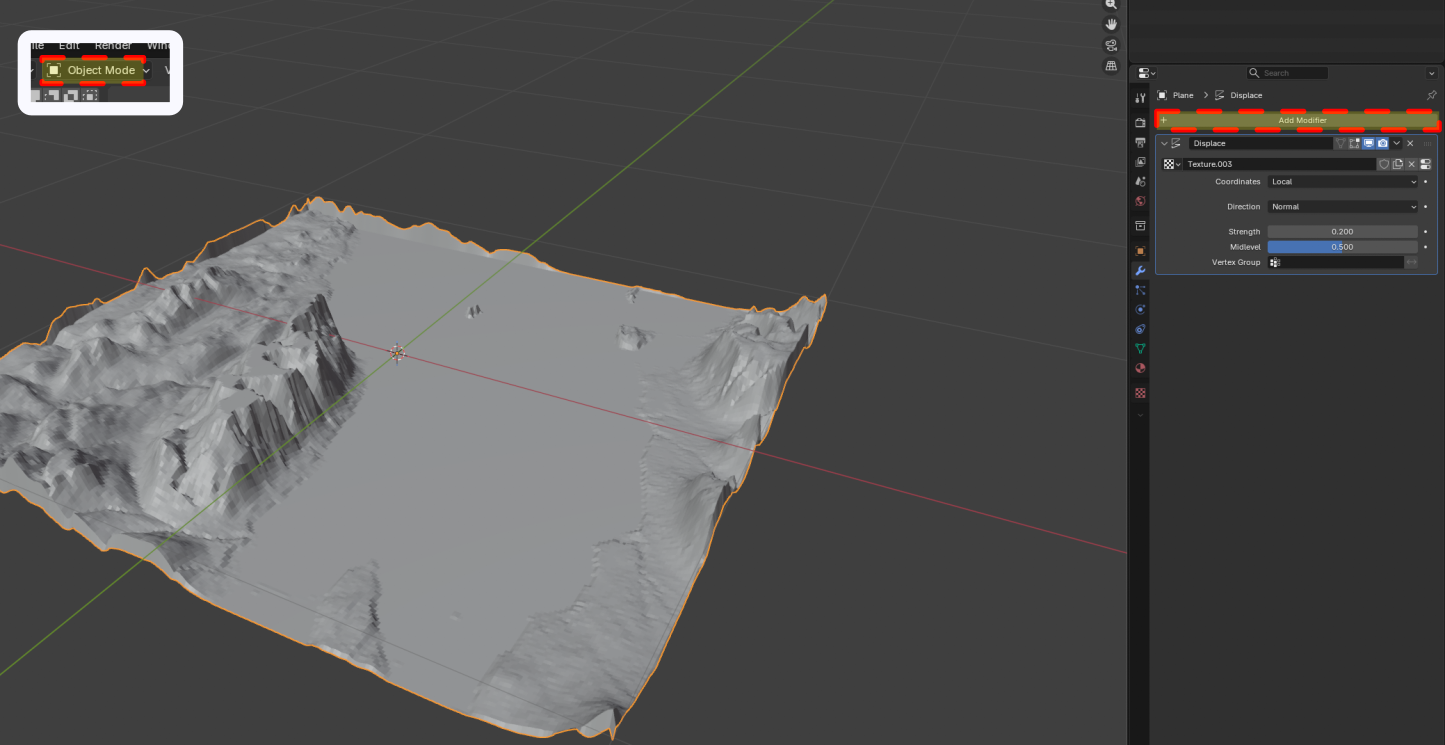Open the Particles properties tab

pos(1140,290)
